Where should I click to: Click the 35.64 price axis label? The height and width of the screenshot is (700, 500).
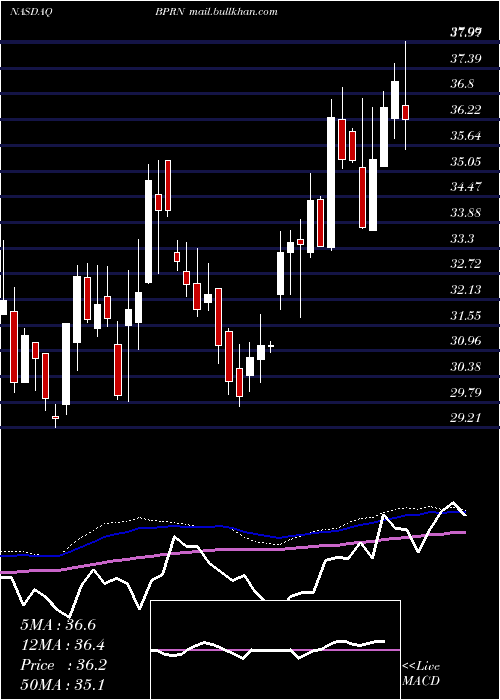[466, 136]
